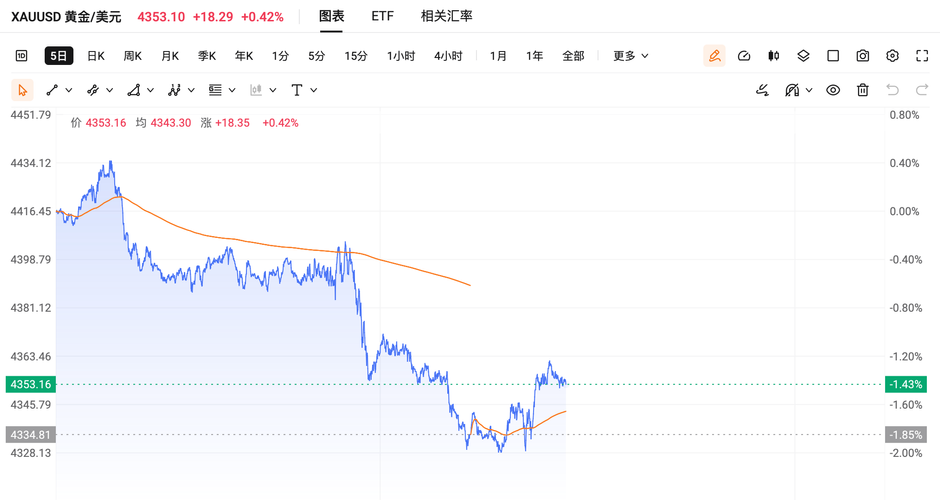This screenshot has height=500, width=940.
Task: Choose the 4小时 interval button
Action: pyautogui.click(x=448, y=56)
